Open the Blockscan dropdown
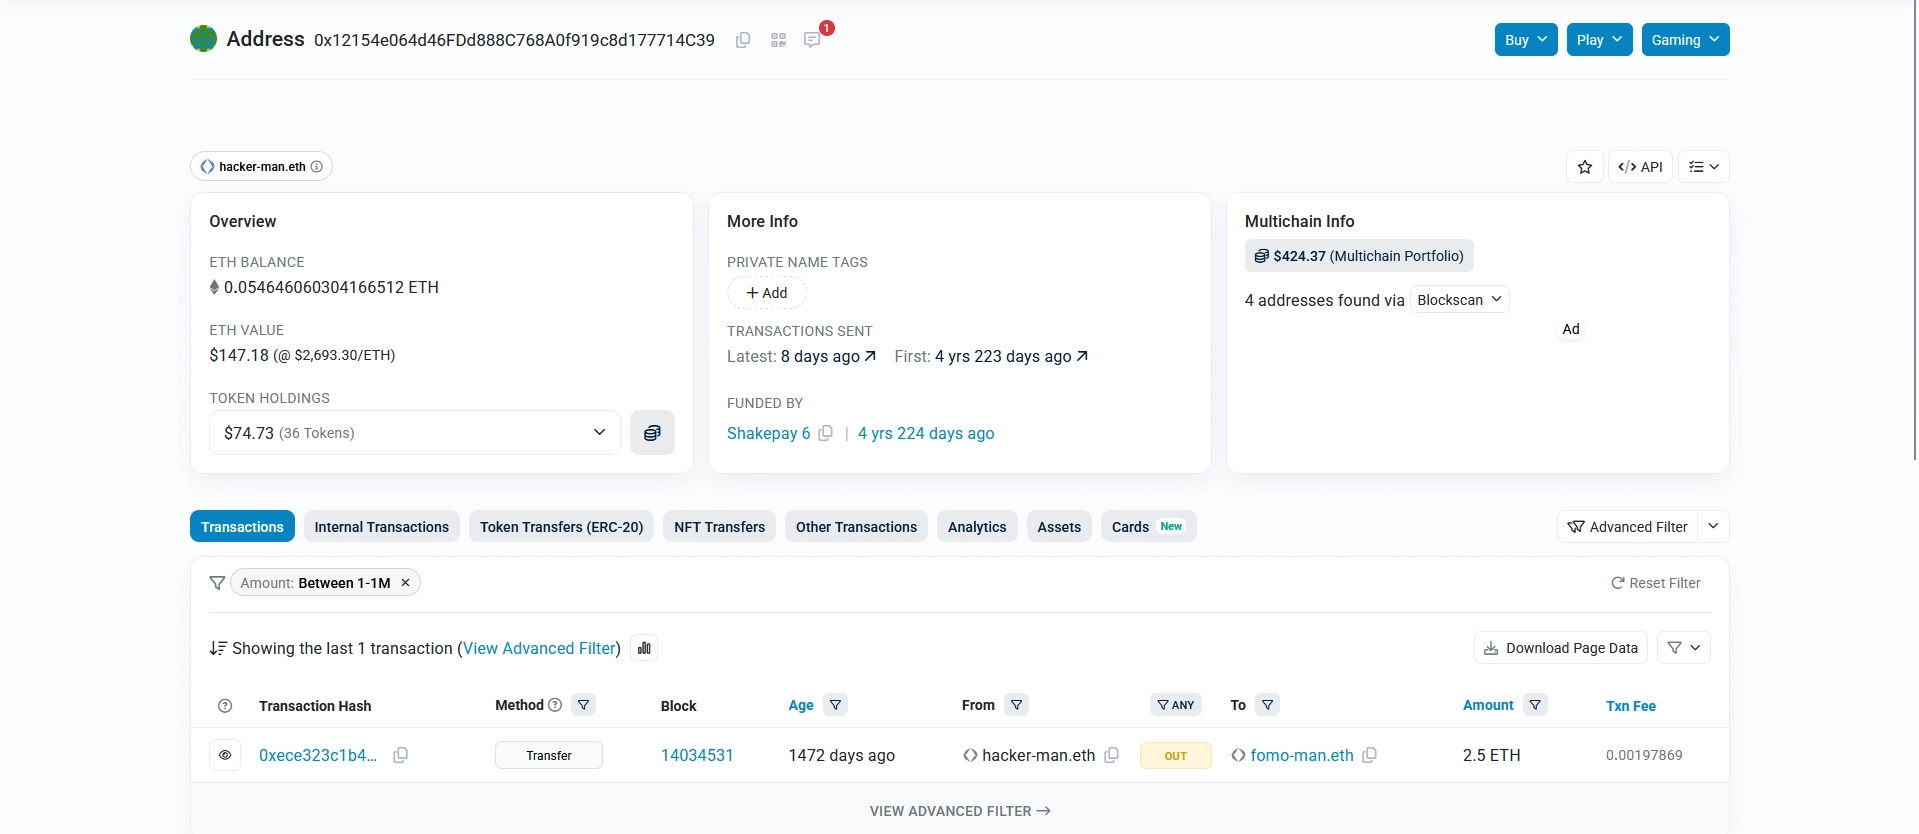The image size is (1919, 834). pyautogui.click(x=1459, y=300)
